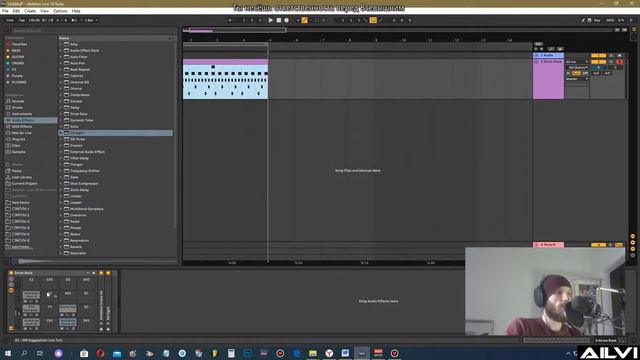Expand the Audio Effect Rack folder

[x=61, y=51]
